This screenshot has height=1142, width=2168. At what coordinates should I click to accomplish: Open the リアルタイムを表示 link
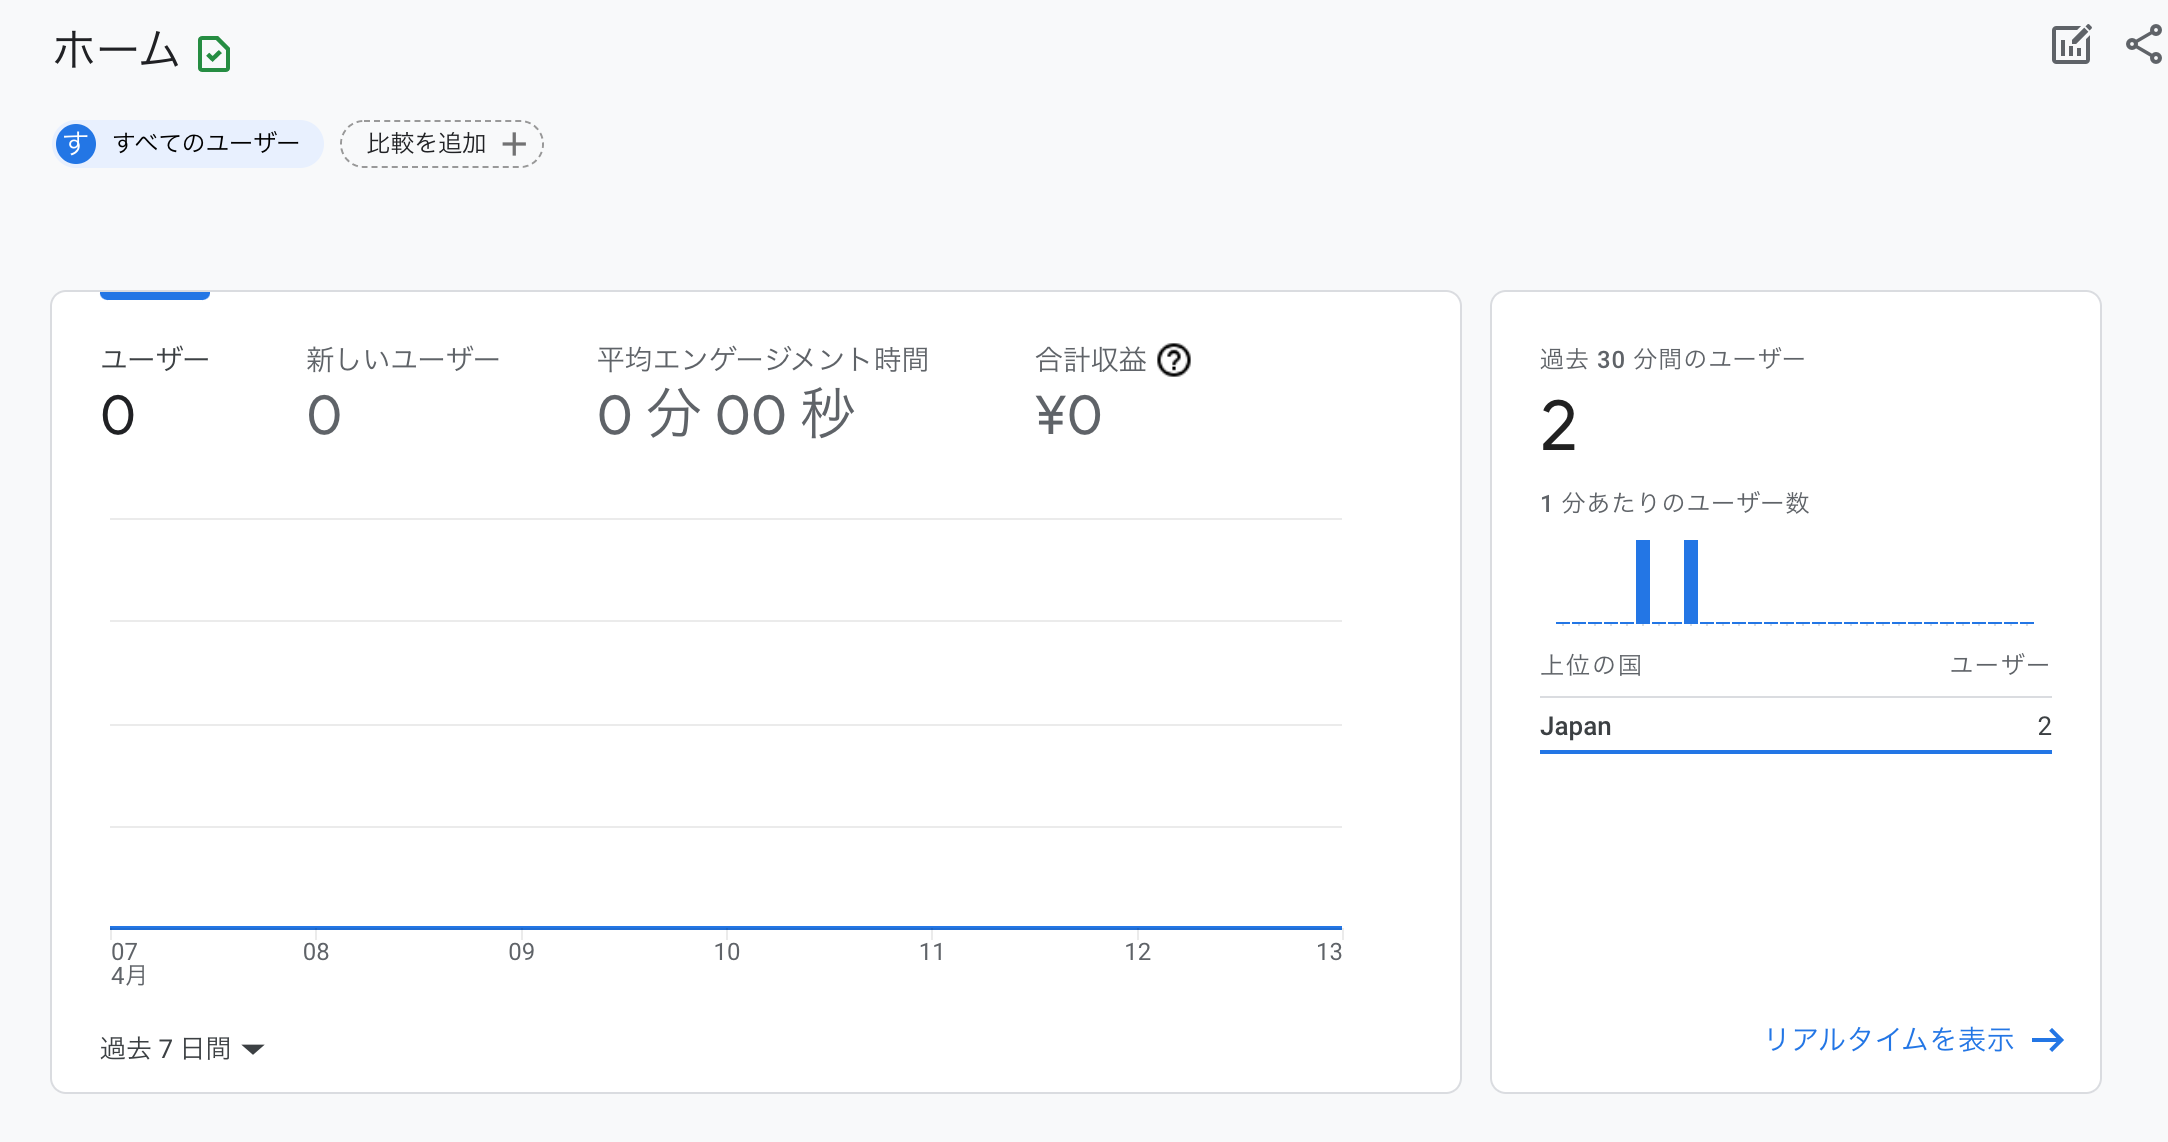(x=1888, y=1040)
